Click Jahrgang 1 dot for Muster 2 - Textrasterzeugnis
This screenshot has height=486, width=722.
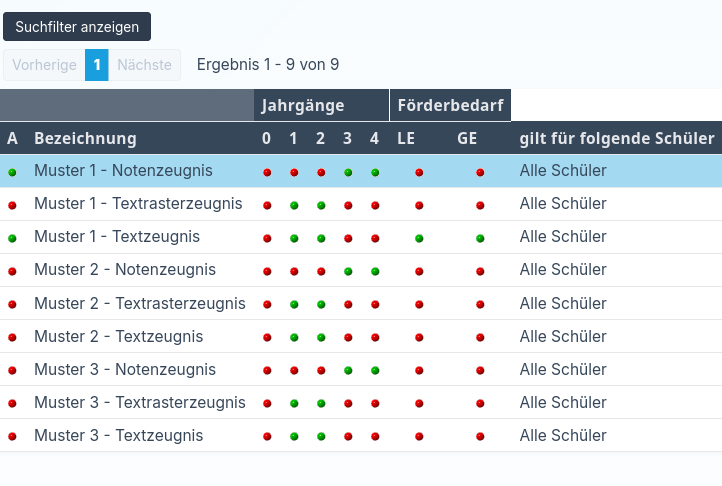[294, 304]
